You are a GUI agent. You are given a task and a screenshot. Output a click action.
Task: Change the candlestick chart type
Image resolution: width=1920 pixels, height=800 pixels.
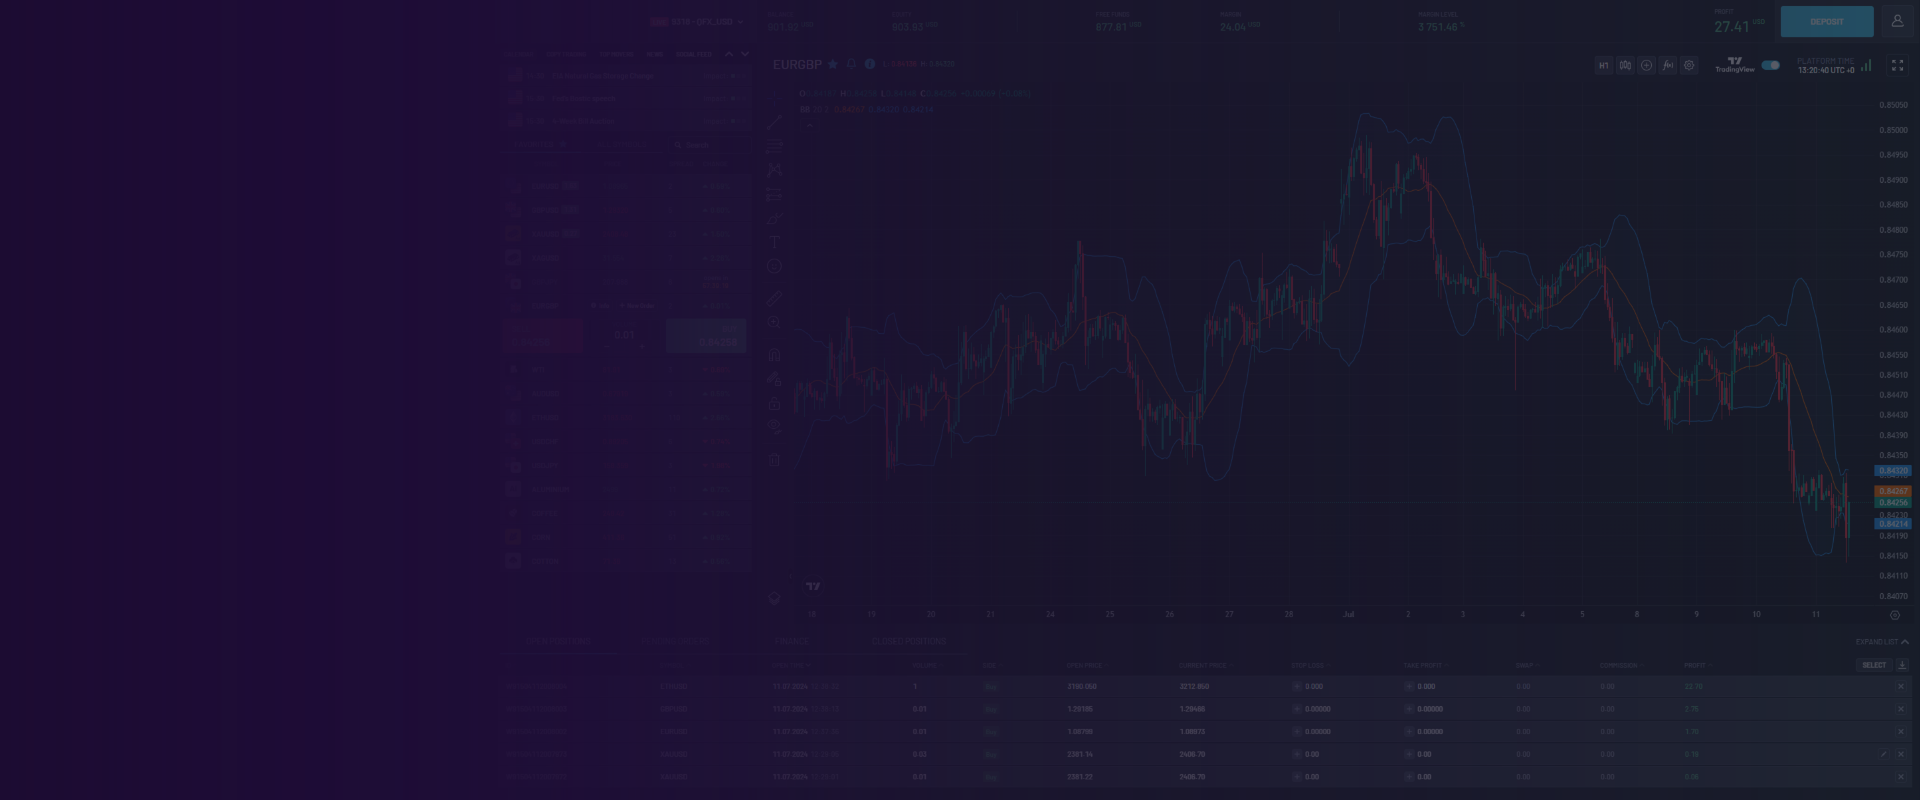1625,65
